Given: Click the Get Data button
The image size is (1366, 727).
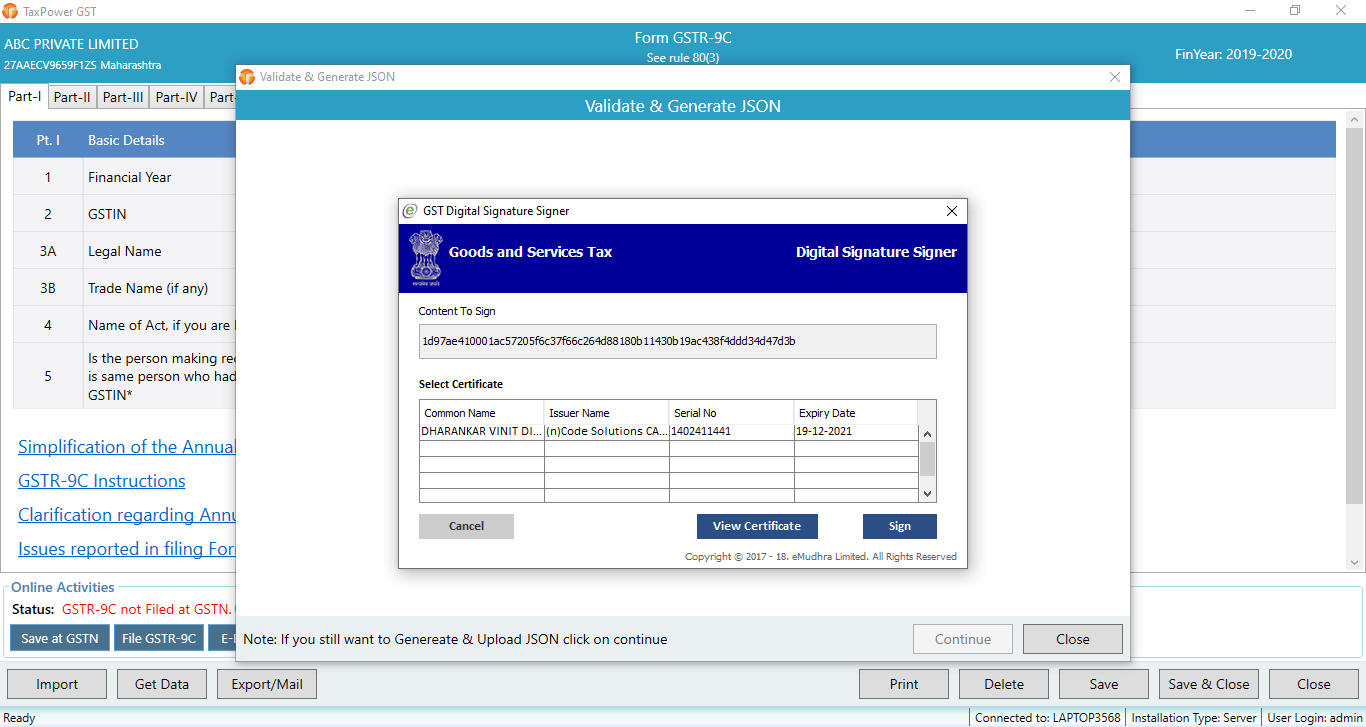Looking at the screenshot, I should click(162, 684).
